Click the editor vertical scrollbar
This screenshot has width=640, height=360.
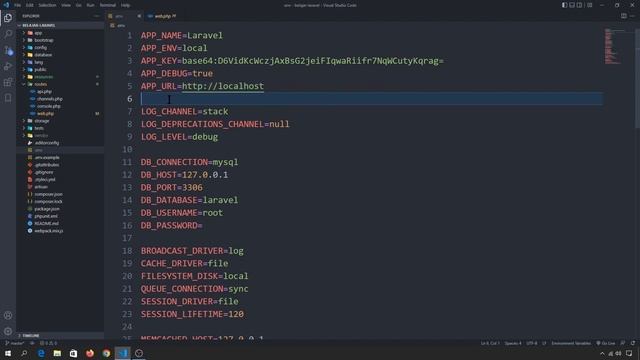[x=637, y=78]
